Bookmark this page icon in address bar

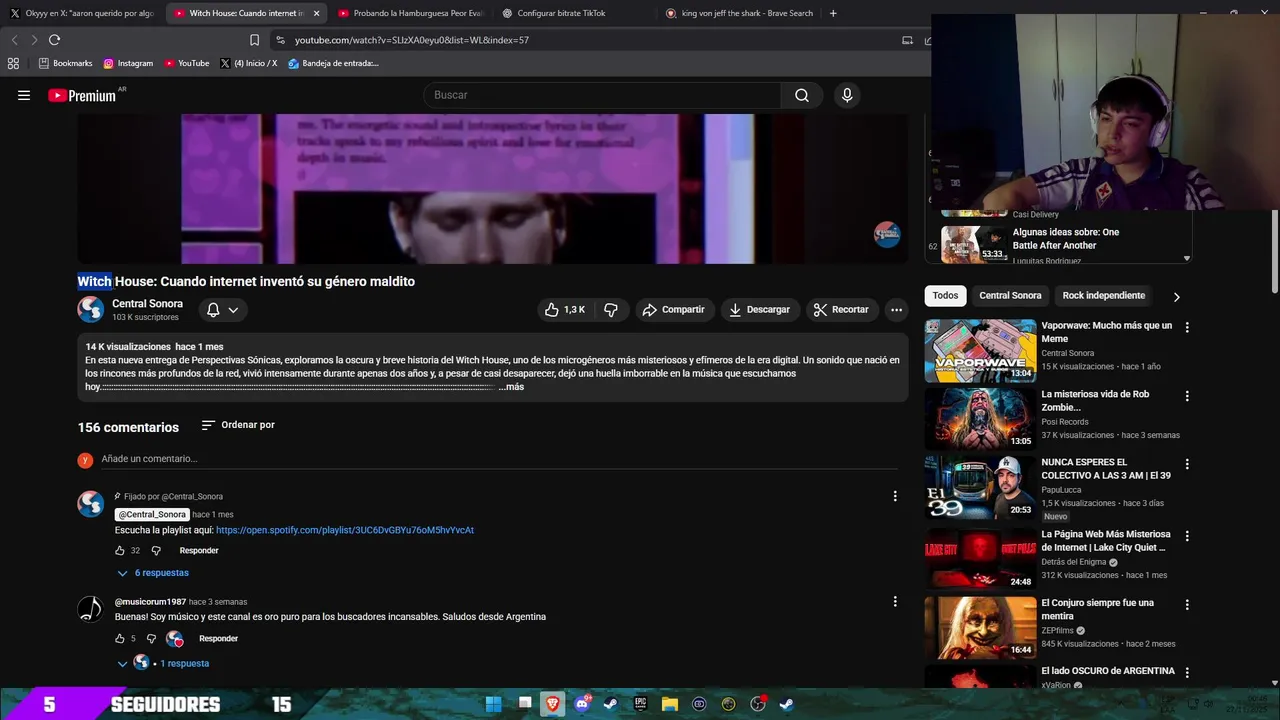(254, 40)
